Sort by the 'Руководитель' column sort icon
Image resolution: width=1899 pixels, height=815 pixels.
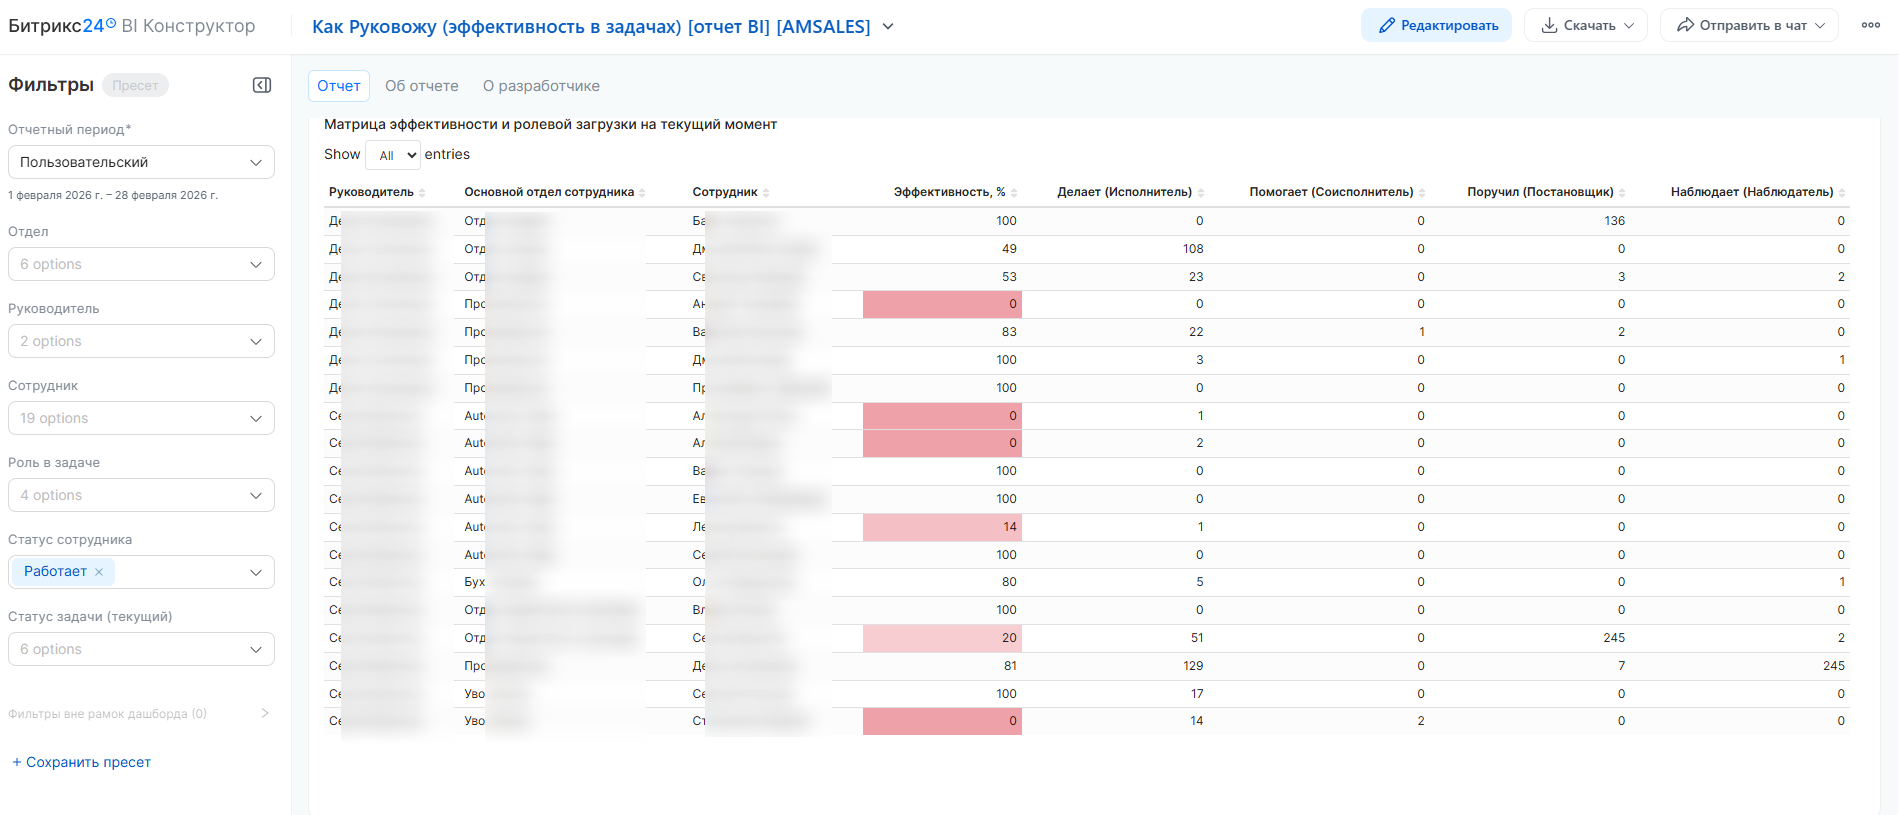click(423, 193)
